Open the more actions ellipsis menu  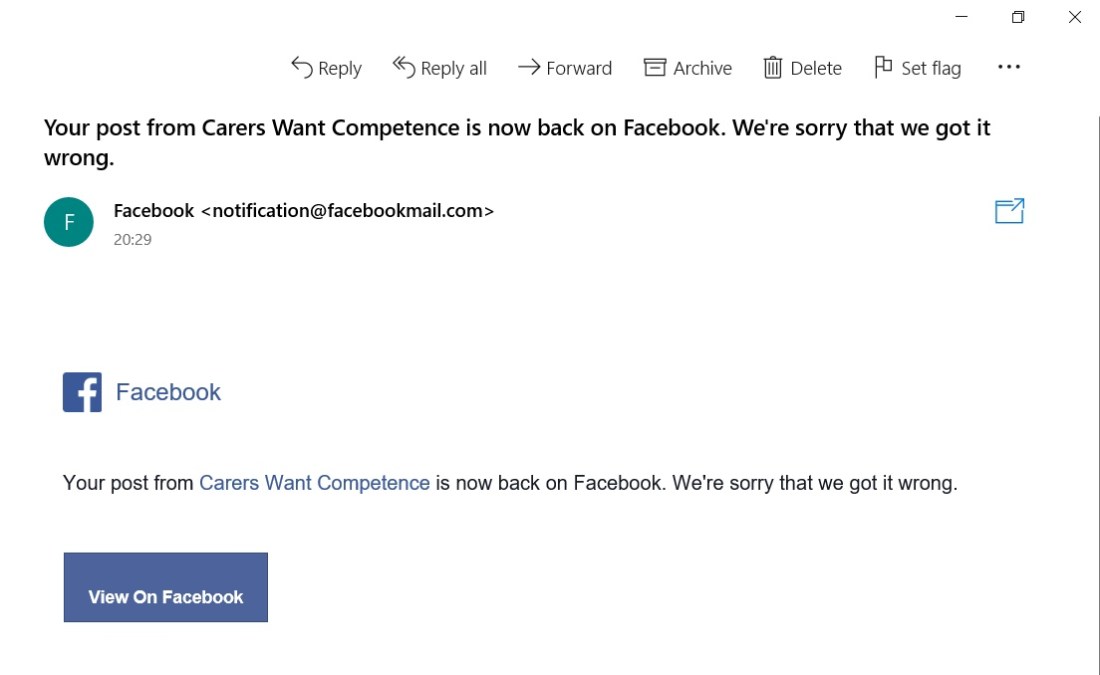[x=1009, y=67]
